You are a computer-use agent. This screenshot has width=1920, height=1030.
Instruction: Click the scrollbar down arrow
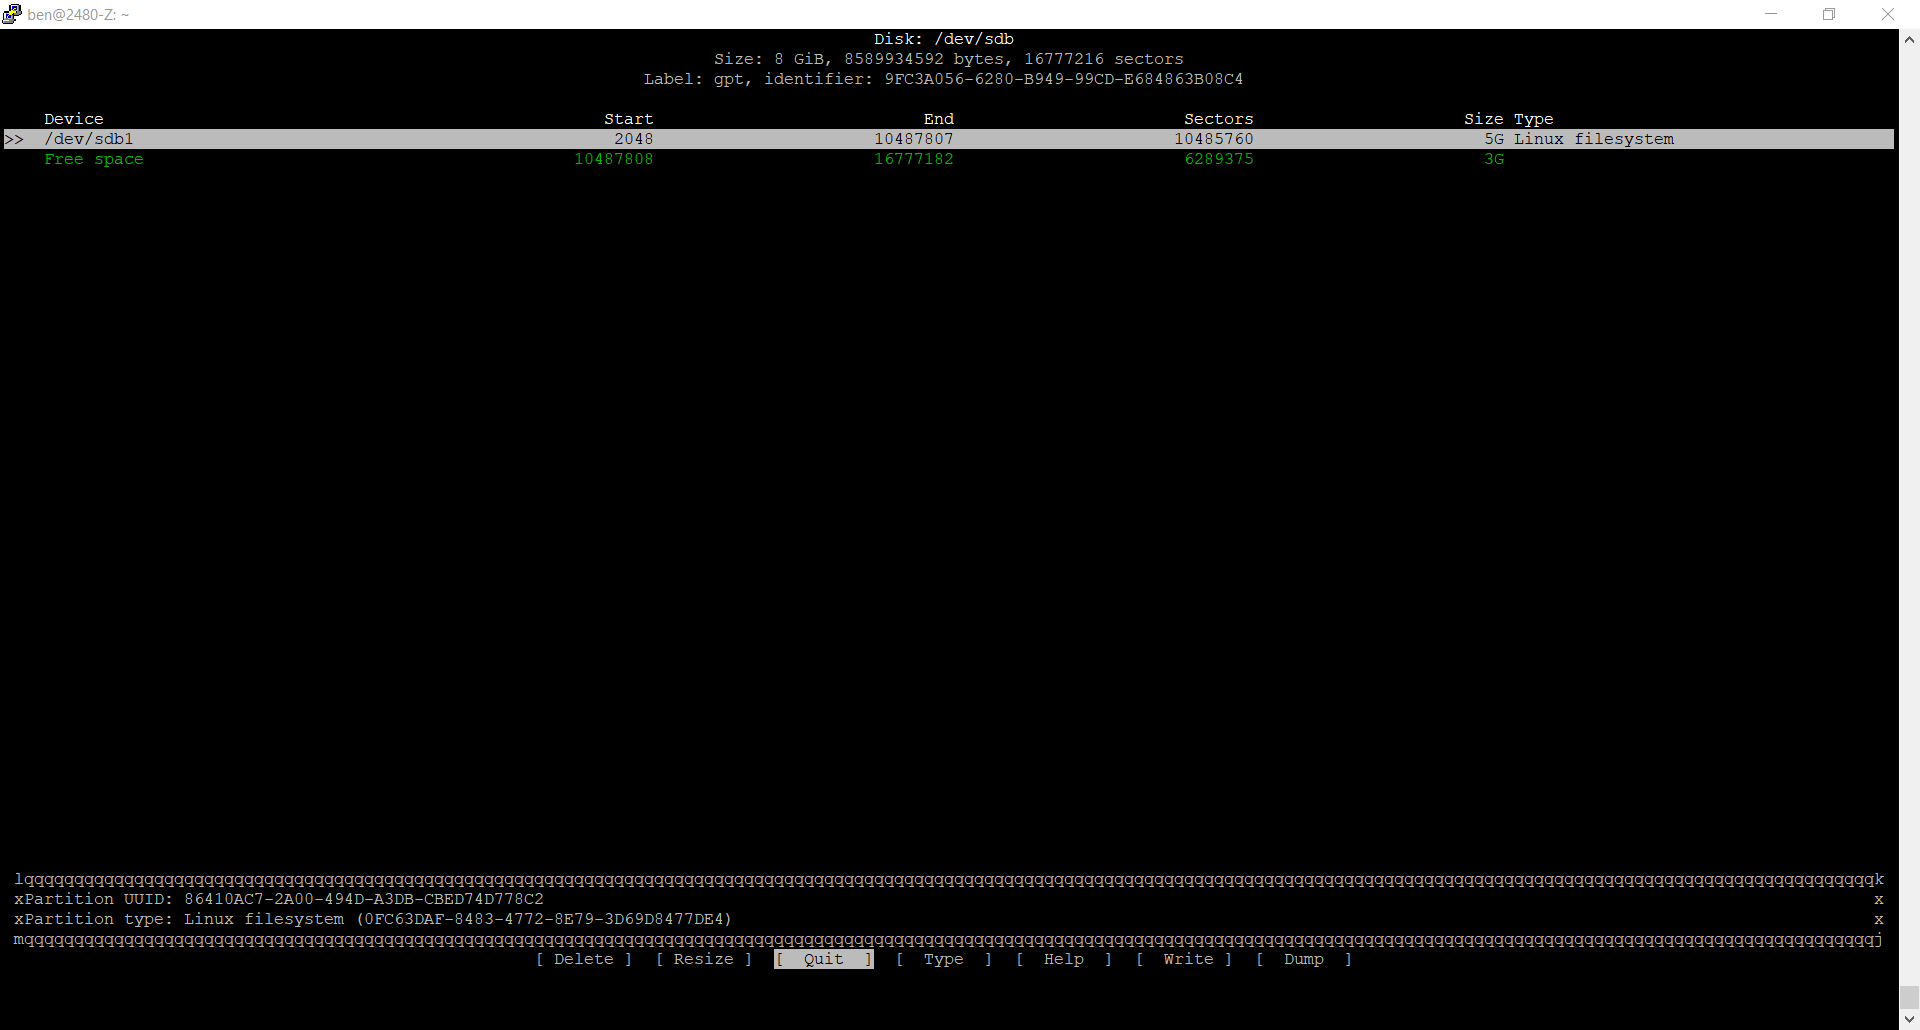tap(1909, 1019)
